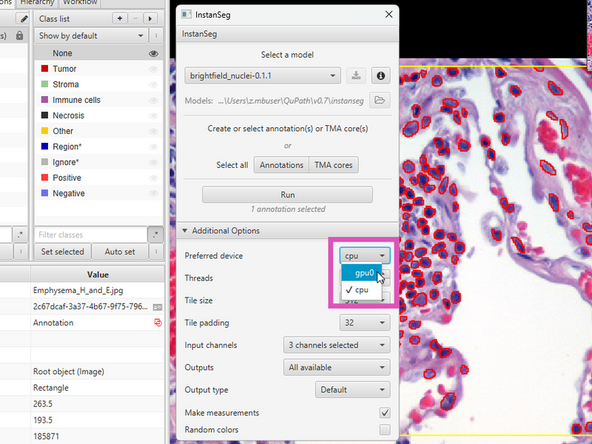592x444 pixels.
Task: Add a class with the plus button
Action: coord(120,18)
